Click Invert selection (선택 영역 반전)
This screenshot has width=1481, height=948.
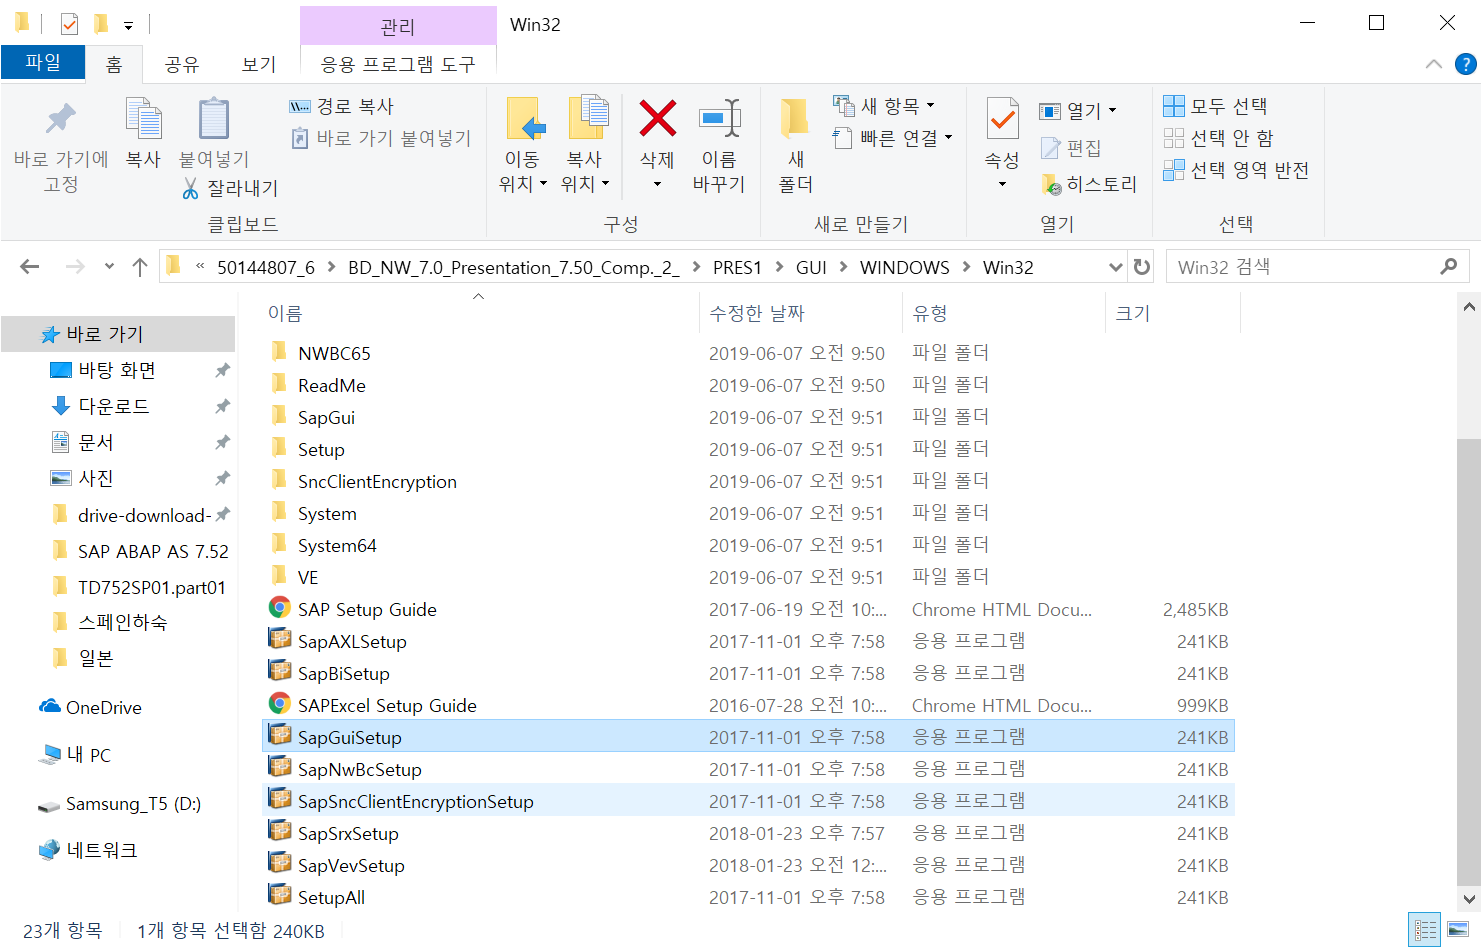[1236, 170]
